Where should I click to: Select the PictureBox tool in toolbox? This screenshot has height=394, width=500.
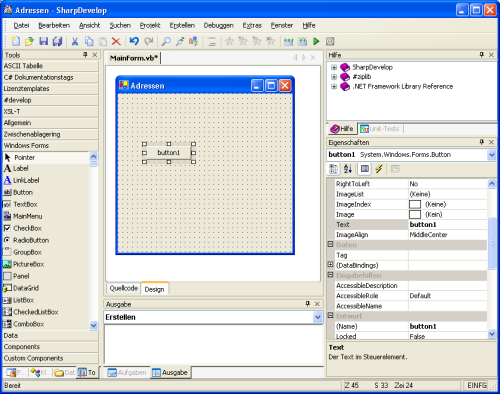click(24, 264)
